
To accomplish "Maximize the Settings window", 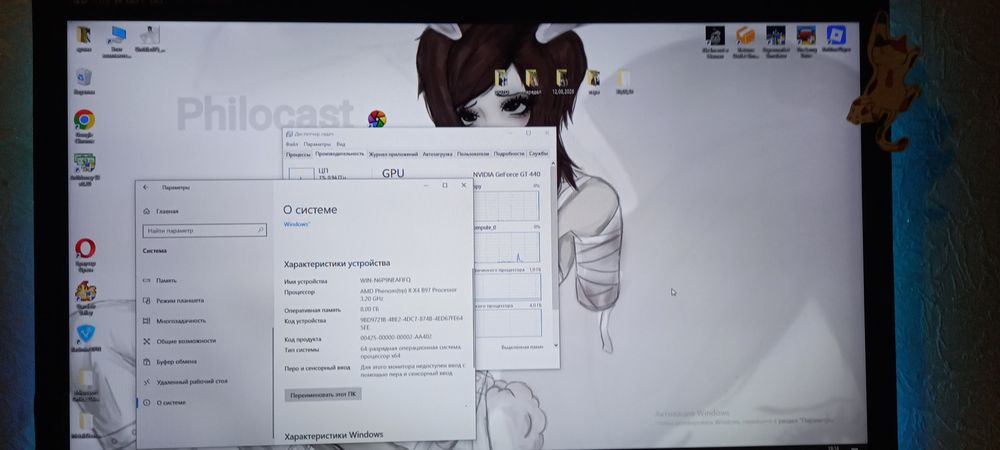I will (445, 185).
